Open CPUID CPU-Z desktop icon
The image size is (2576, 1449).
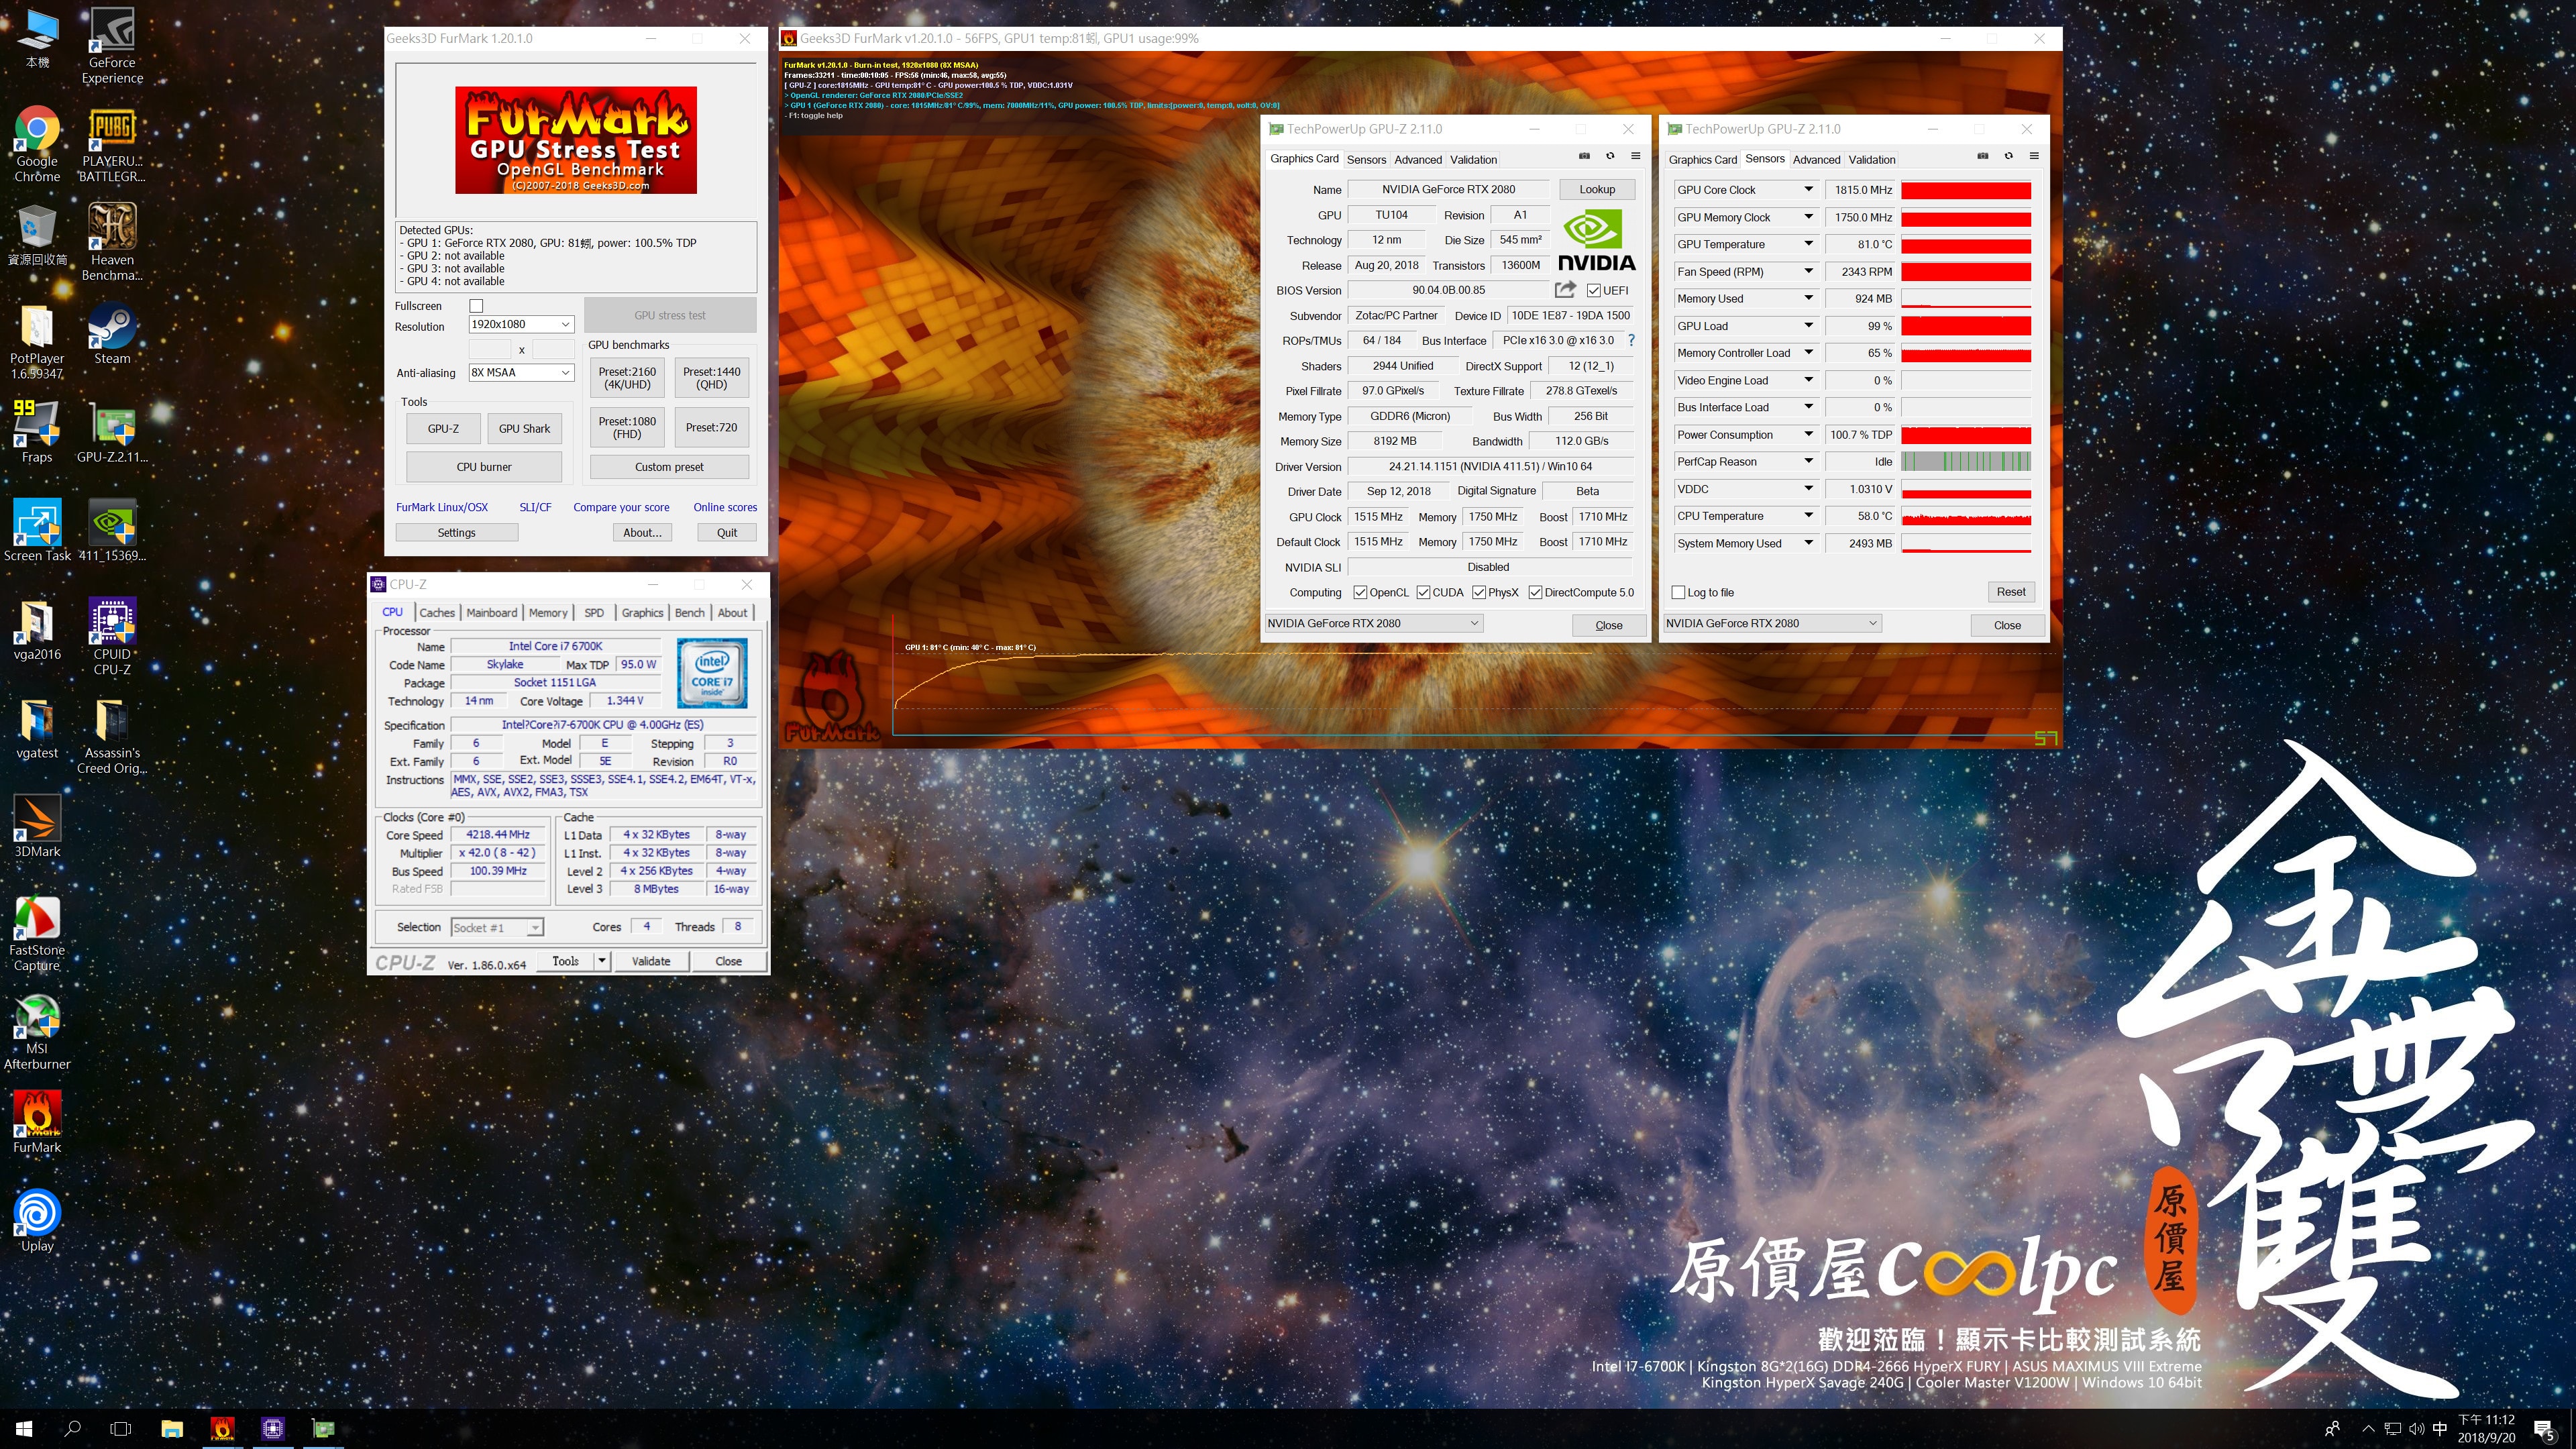point(112,636)
